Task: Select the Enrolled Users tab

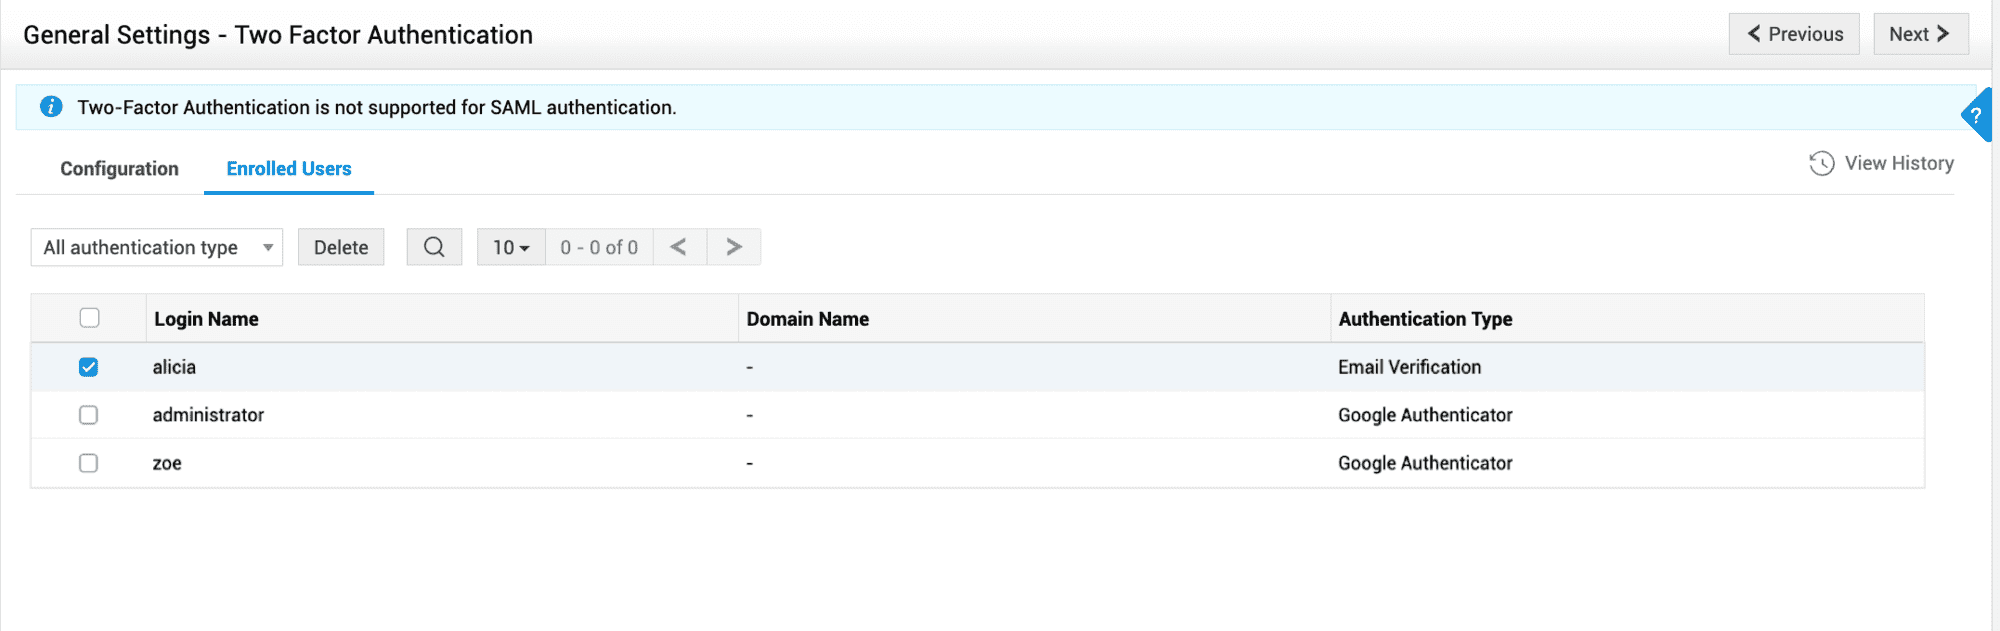Action: click(289, 168)
